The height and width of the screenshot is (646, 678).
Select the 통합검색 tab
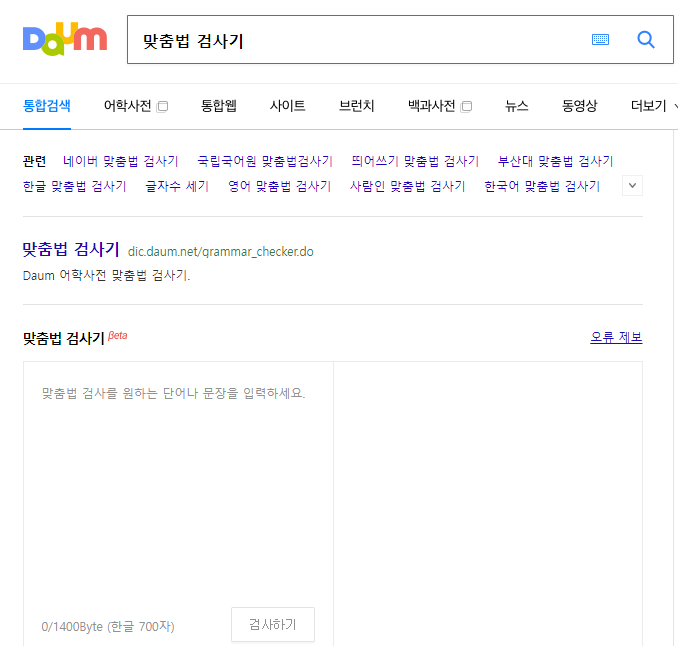tap(47, 106)
